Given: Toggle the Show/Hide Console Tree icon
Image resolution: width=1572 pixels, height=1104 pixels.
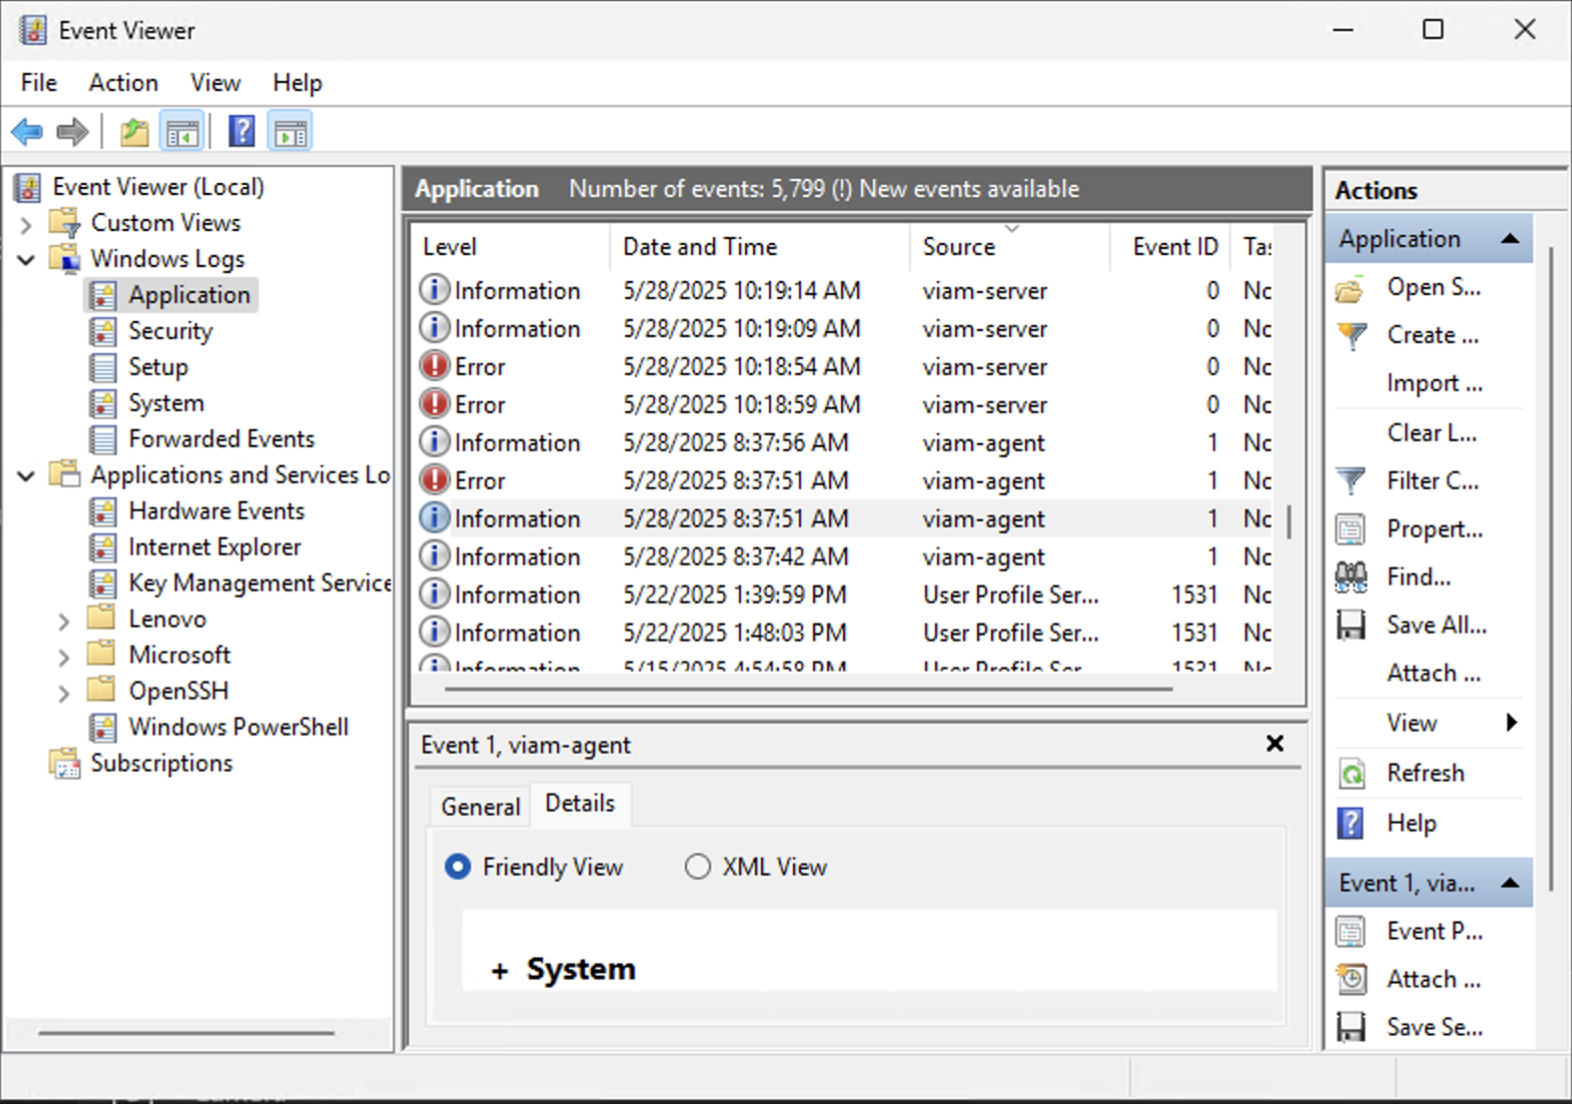Looking at the screenshot, I should click(x=182, y=132).
